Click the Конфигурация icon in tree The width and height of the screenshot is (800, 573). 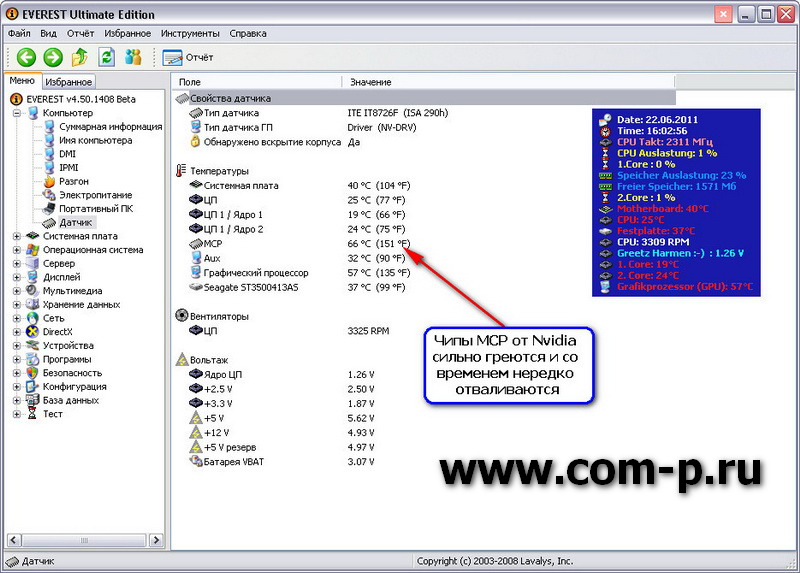pyautogui.click(x=33, y=387)
